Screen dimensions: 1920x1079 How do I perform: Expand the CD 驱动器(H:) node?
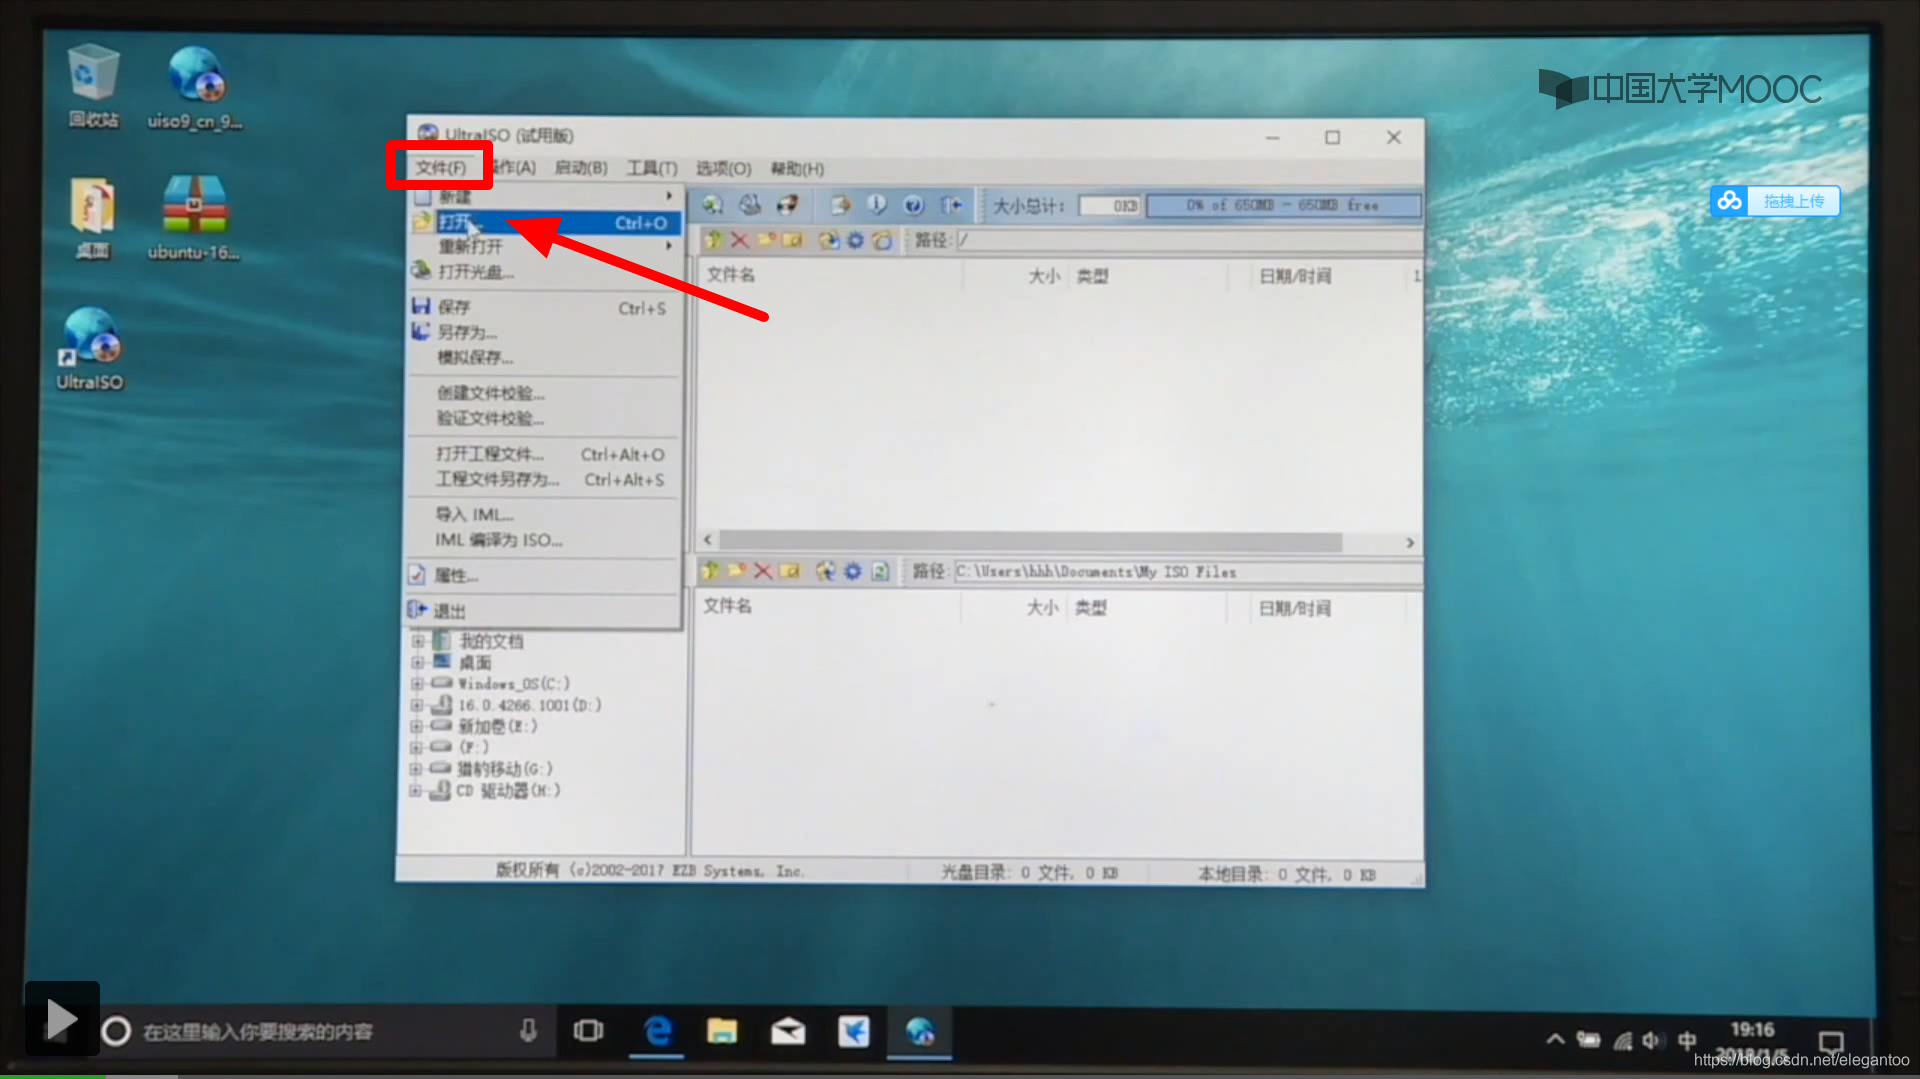pos(416,790)
